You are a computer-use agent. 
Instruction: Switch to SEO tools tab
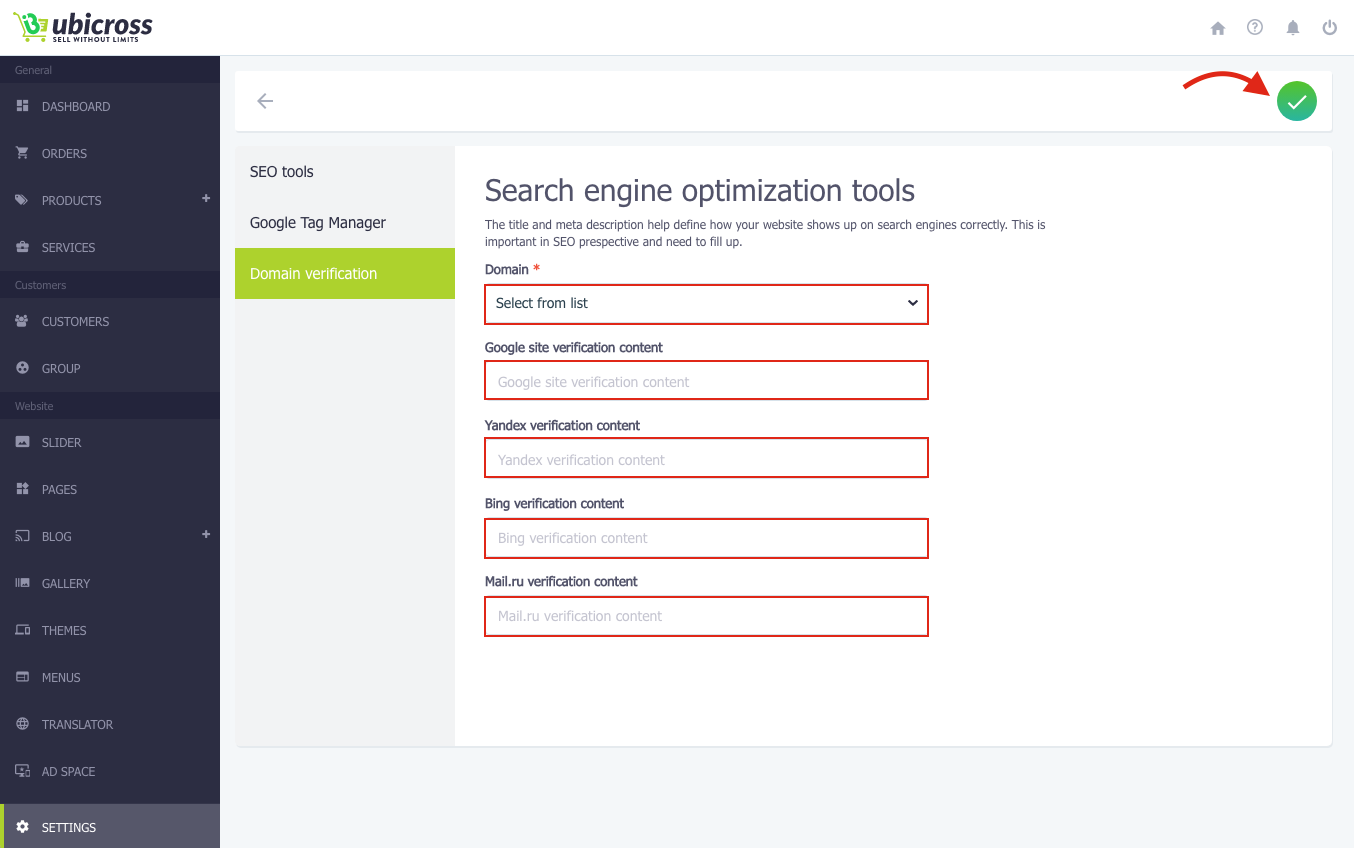click(345, 172)
